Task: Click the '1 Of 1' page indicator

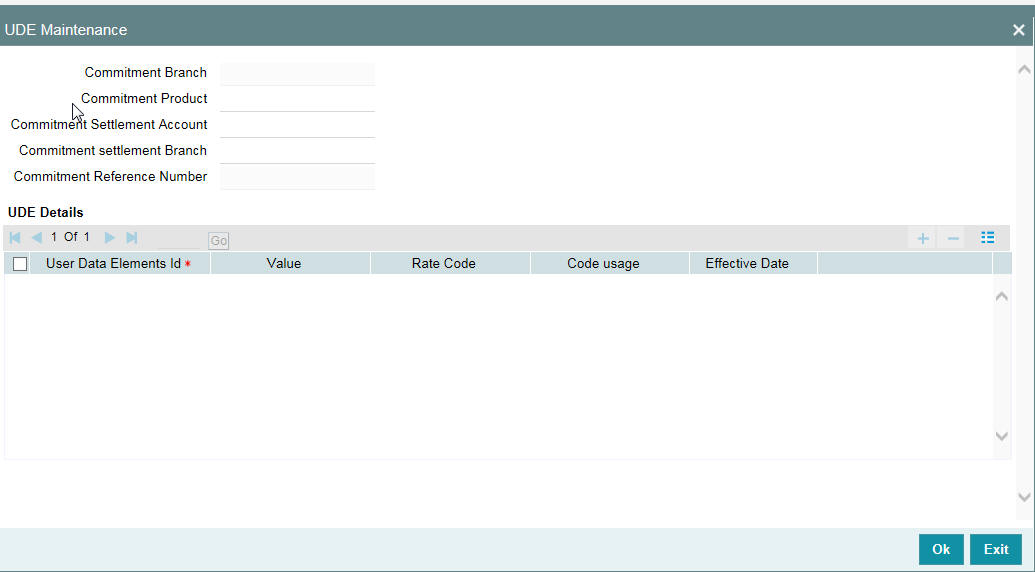Action: (x=70, y=237)
